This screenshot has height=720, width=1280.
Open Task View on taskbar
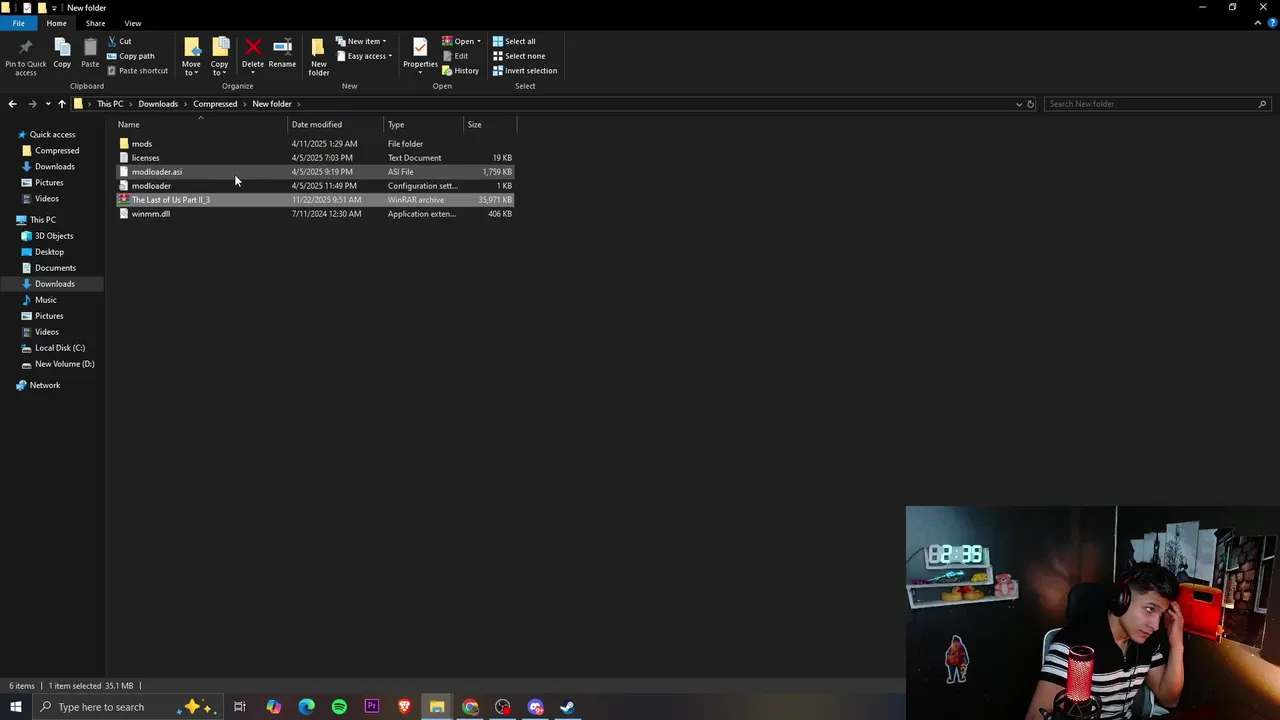[x=240, y=707]
